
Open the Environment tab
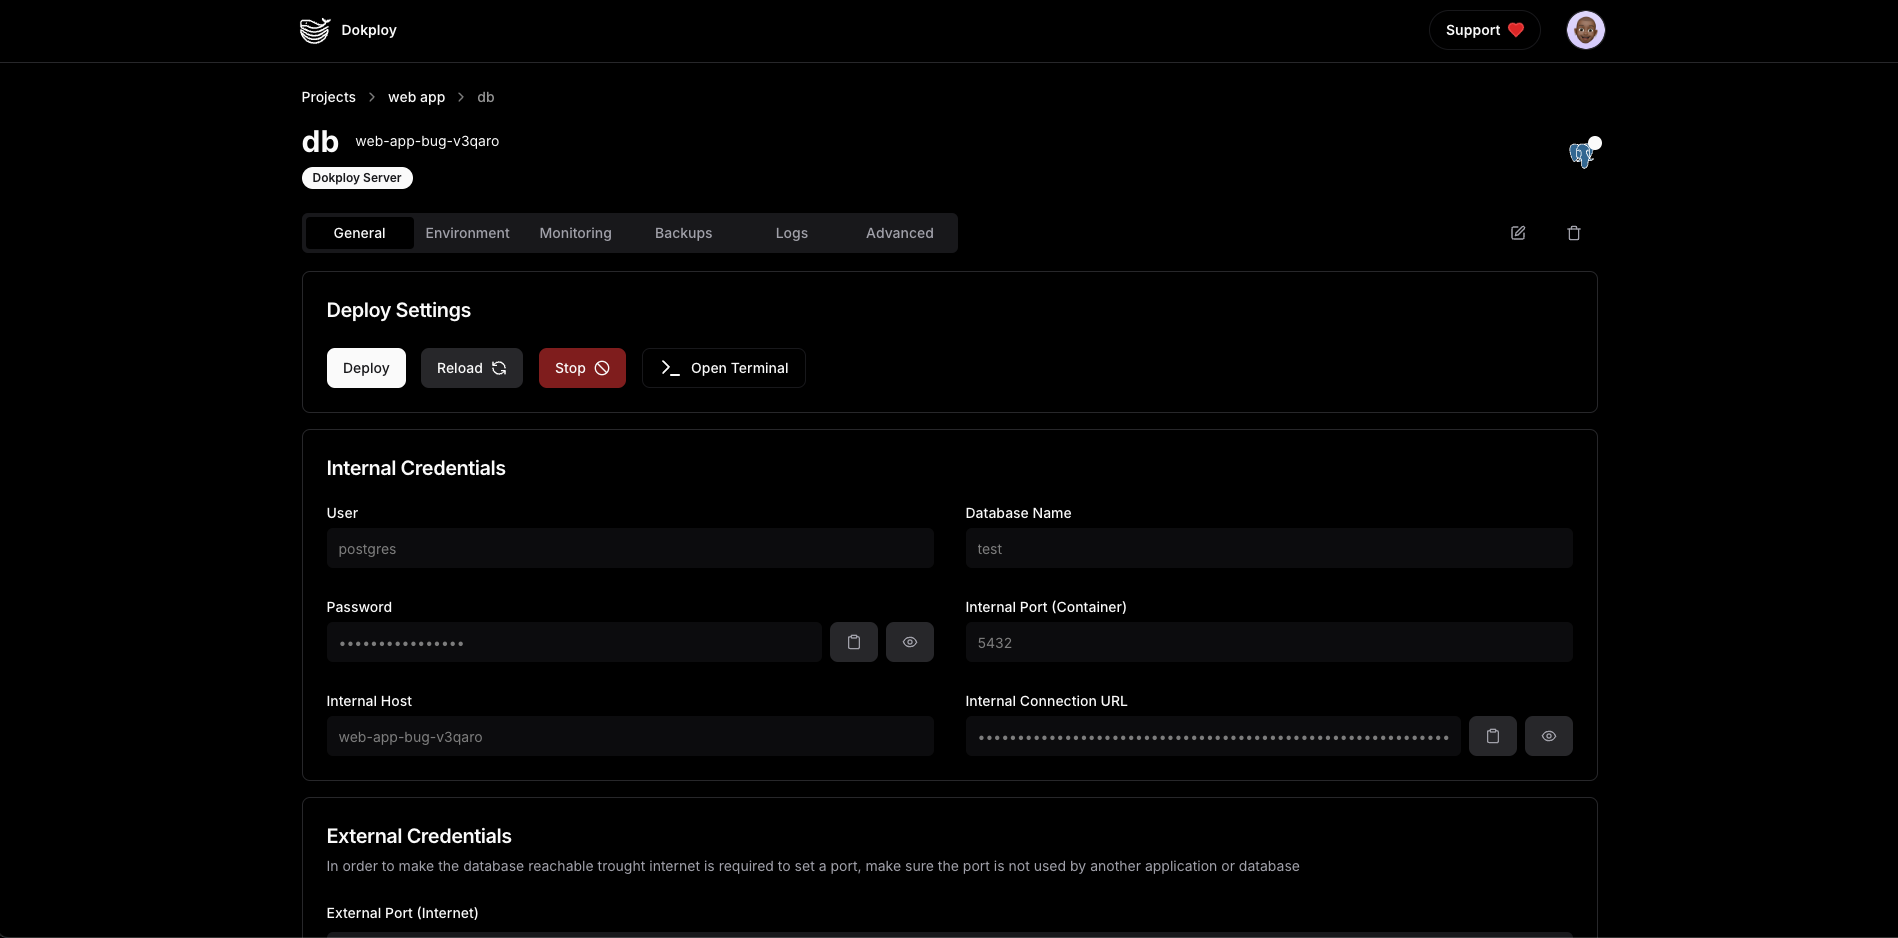coord(468,233)
